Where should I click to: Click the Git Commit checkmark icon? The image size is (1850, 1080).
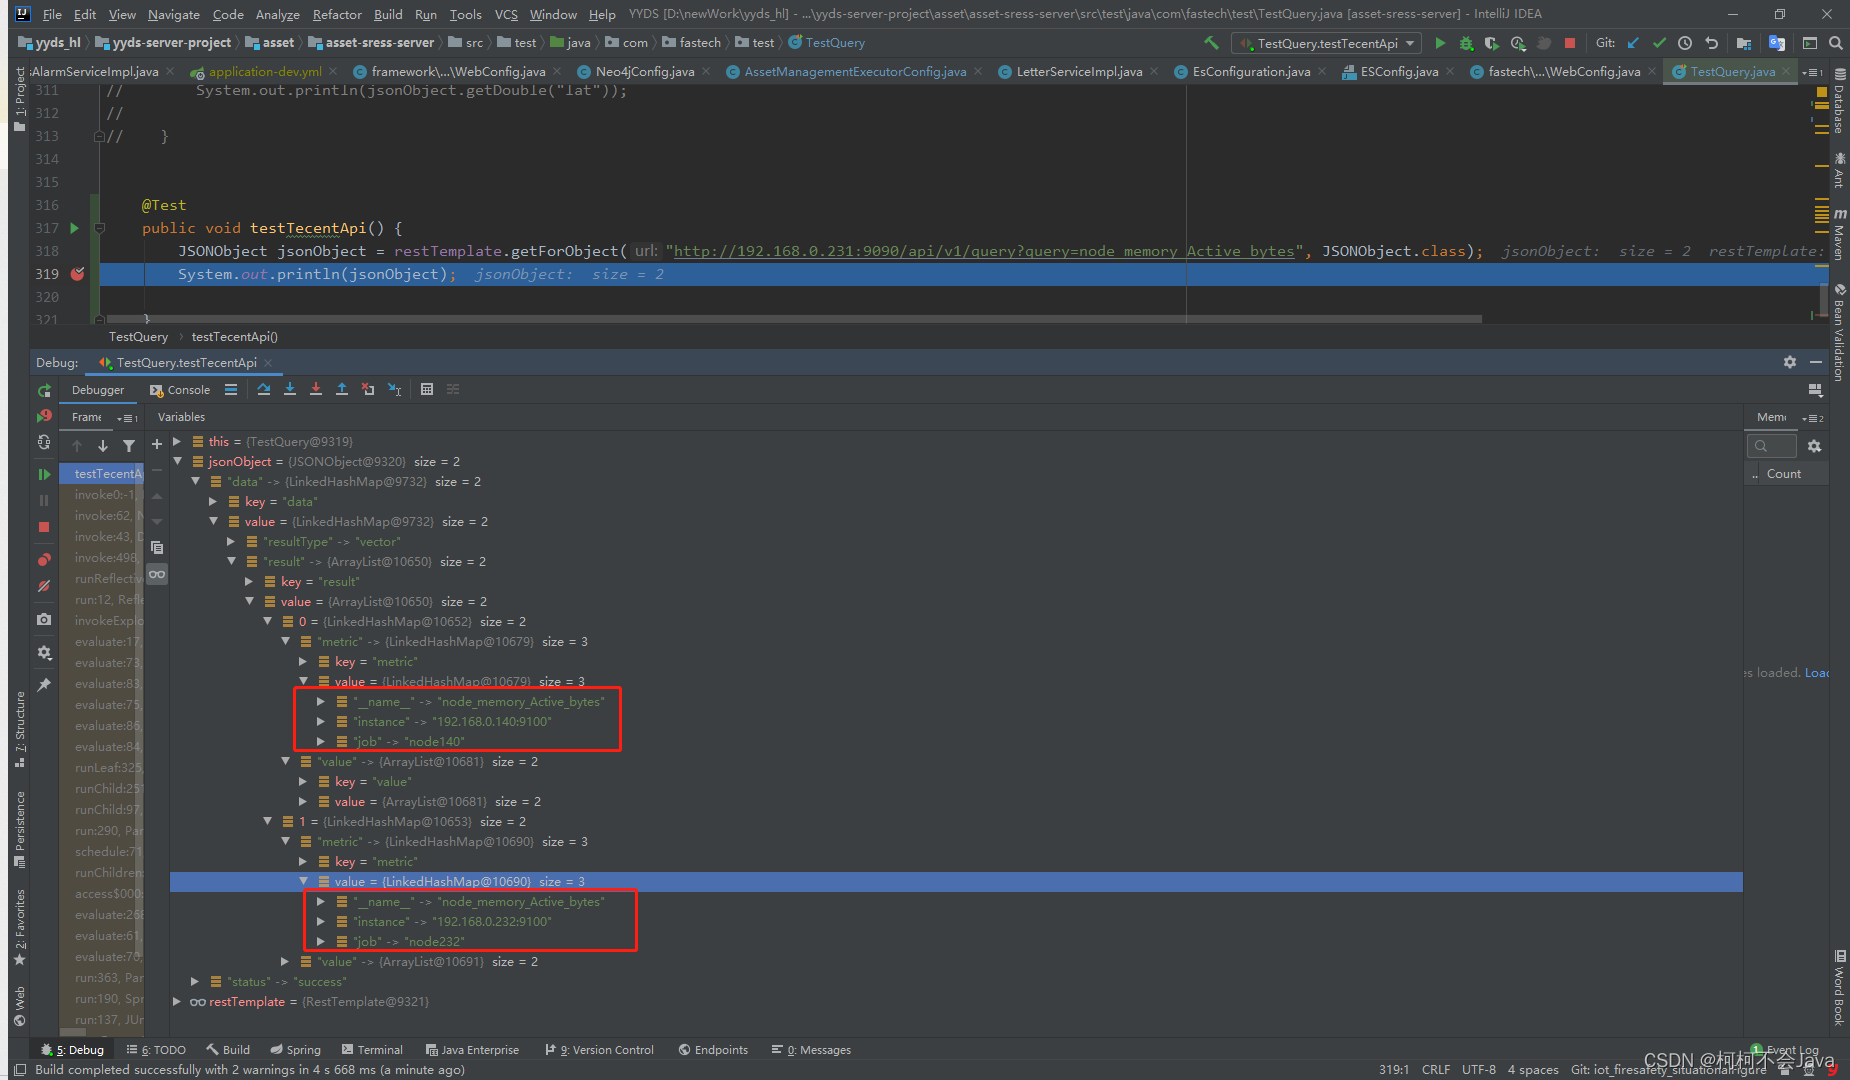click(1659, 43)
